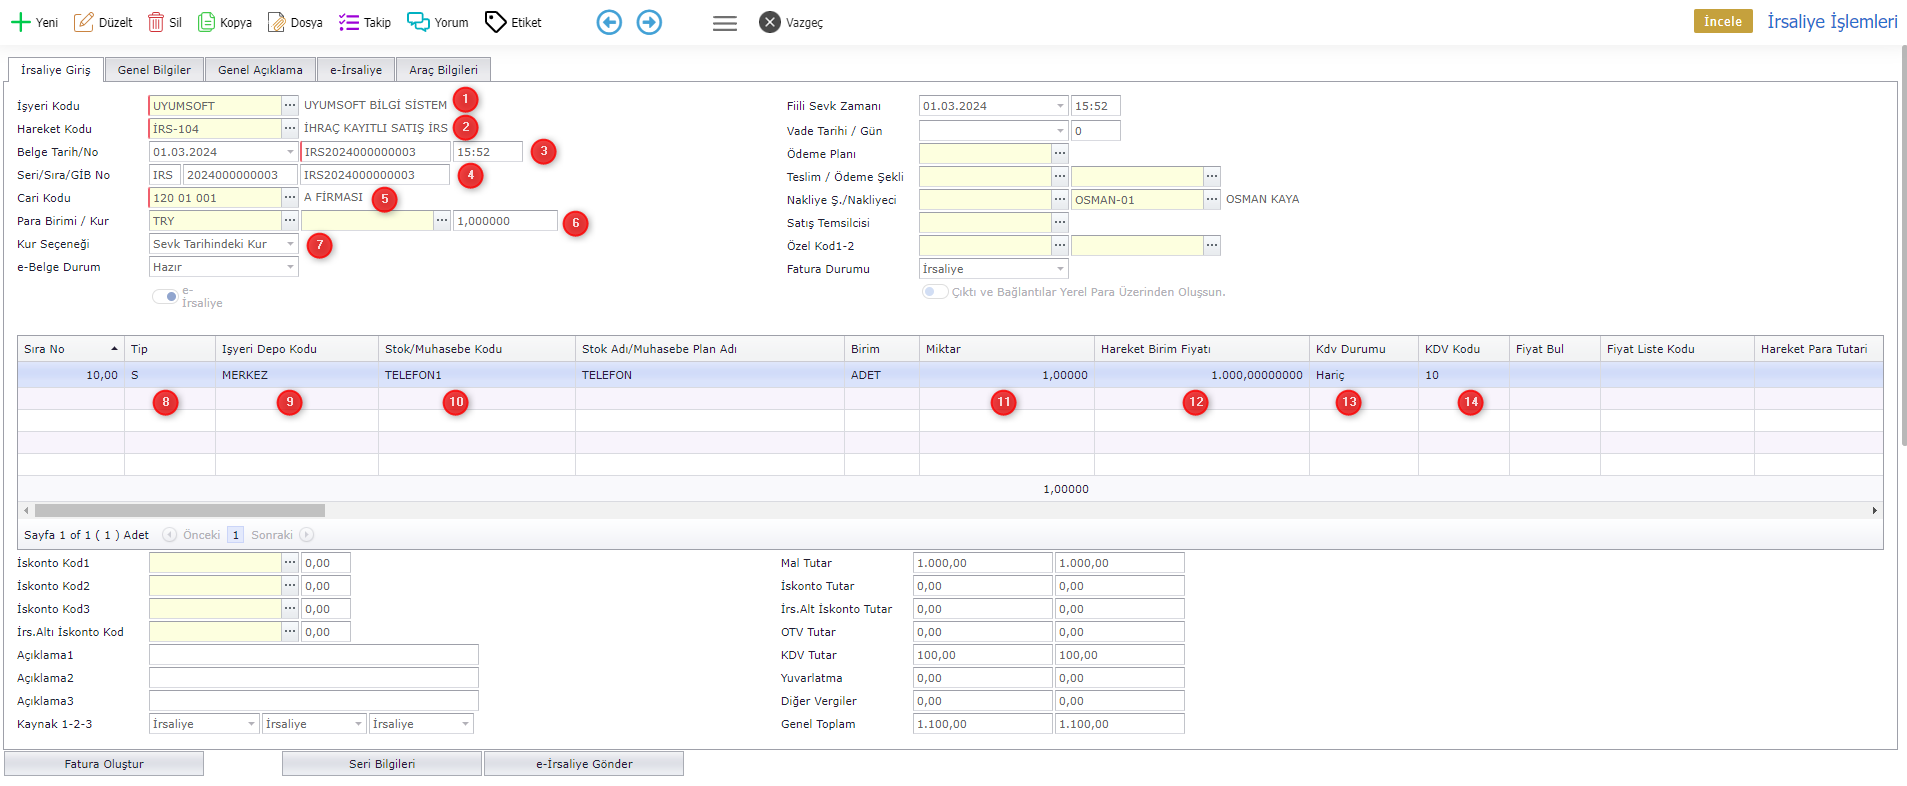Open the Dosya file attachment icon

(x=276, y=22)
